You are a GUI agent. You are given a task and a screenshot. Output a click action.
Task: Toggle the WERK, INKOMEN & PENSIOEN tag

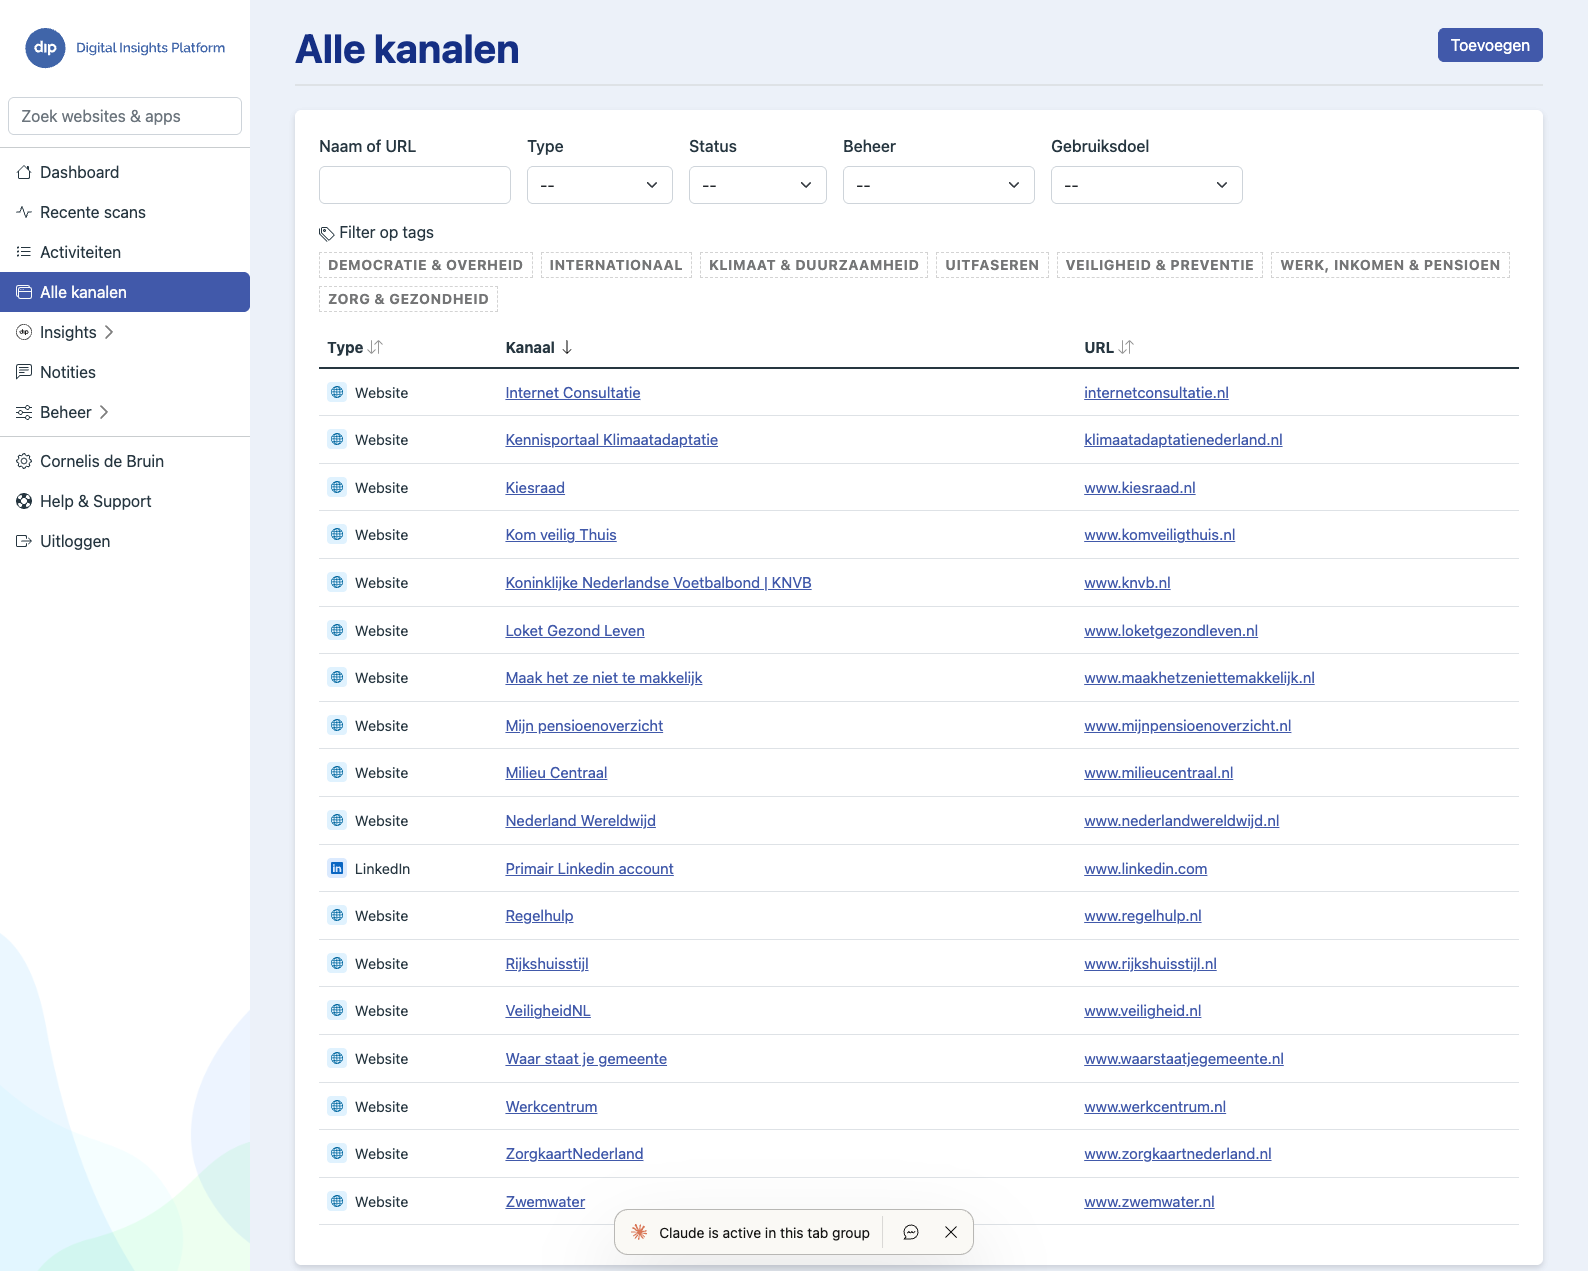1390,265
